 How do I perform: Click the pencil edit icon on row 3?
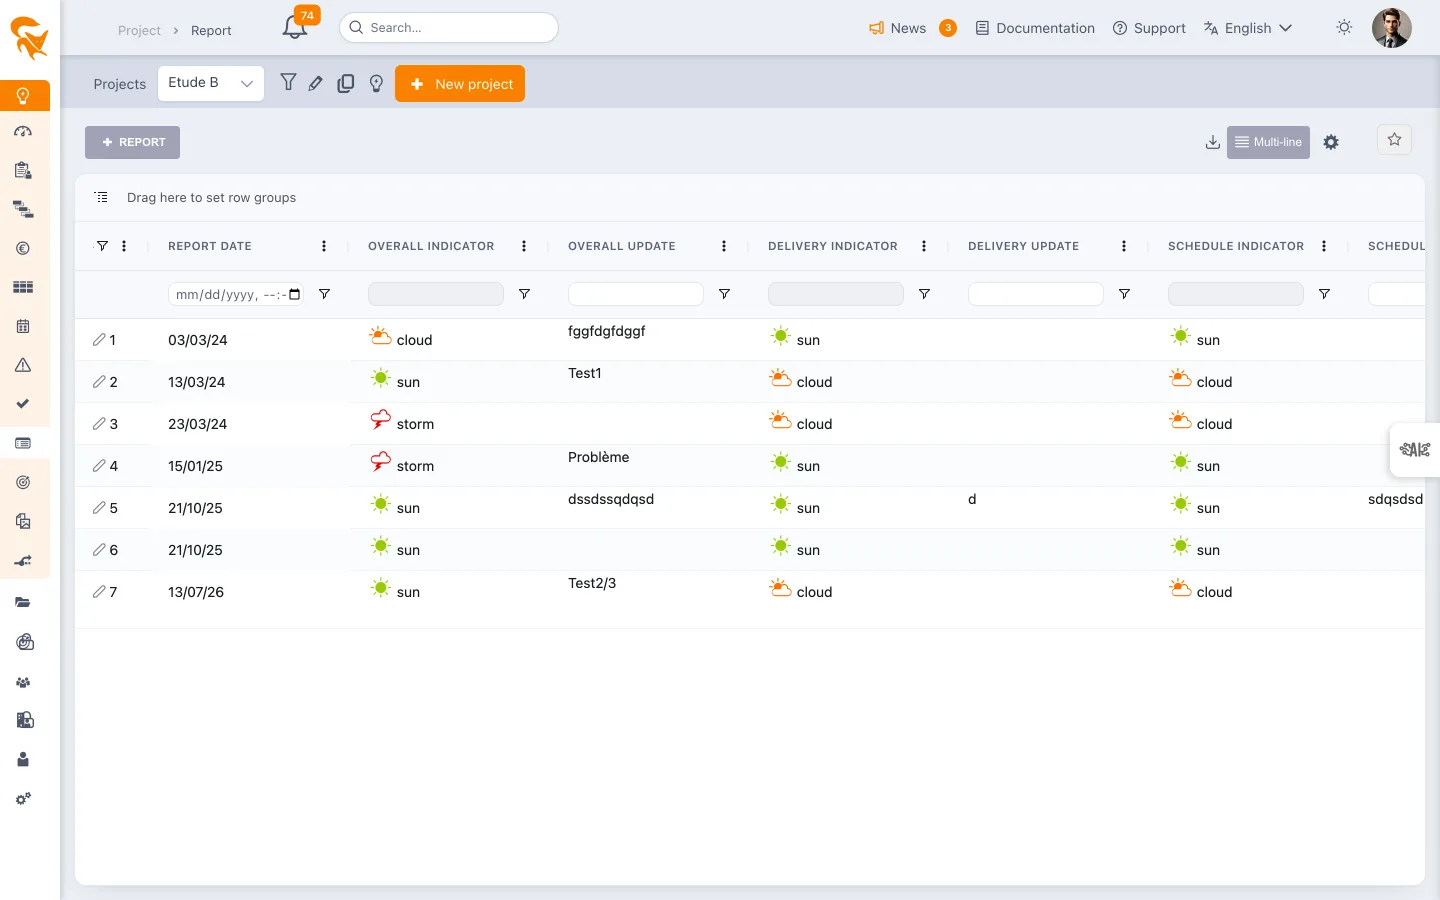[99, 424]
